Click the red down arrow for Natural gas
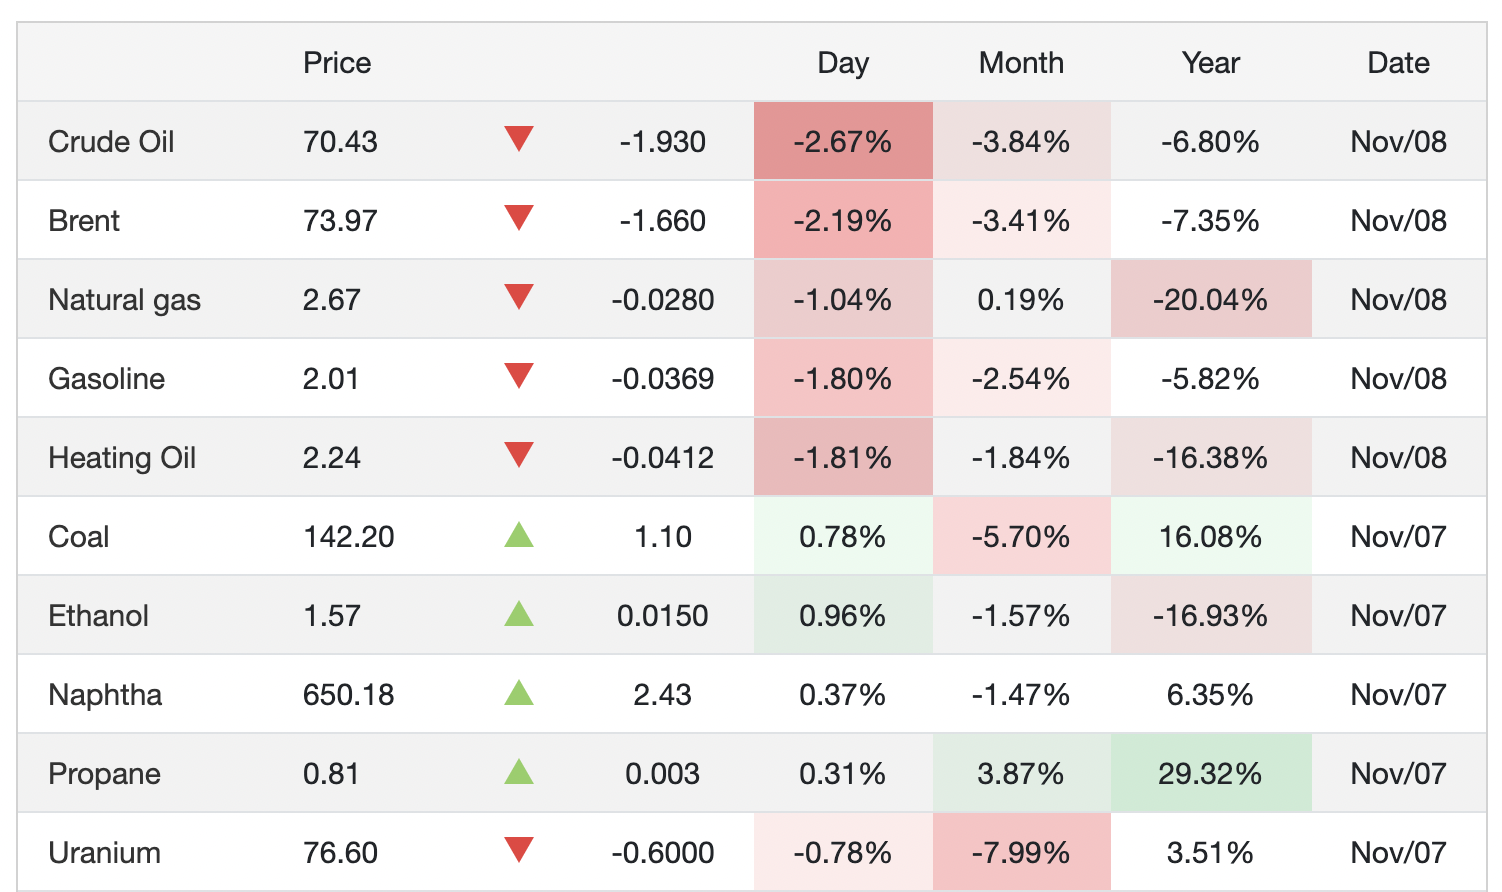This screenshot has height=892, width=1502. (519, 297)
